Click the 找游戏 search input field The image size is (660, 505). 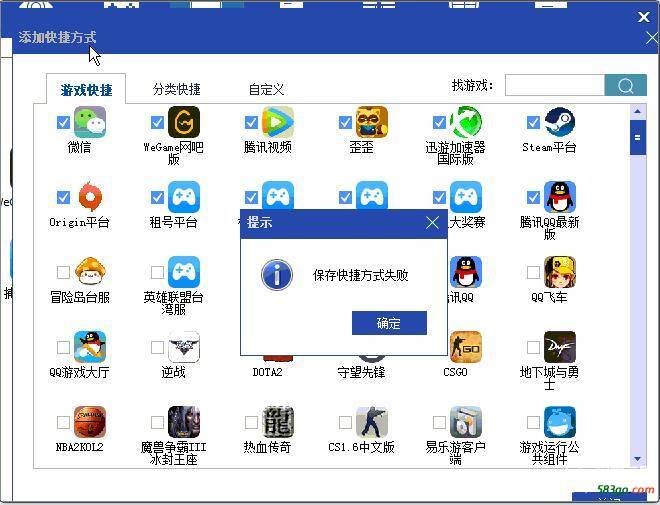pyautogui.click(x=555, y=85)
